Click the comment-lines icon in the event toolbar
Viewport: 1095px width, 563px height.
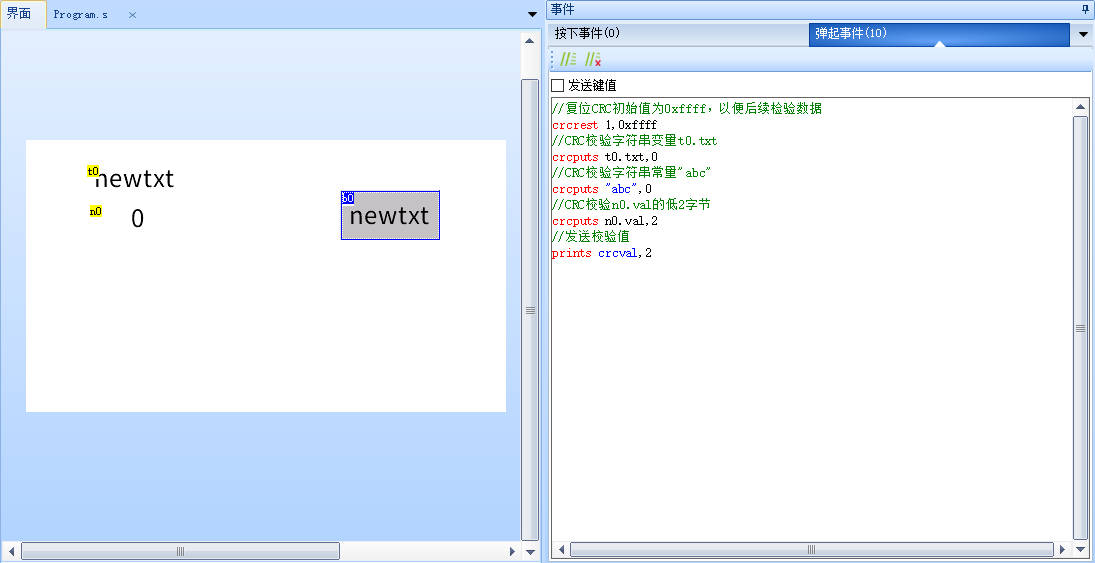point(568,60)
